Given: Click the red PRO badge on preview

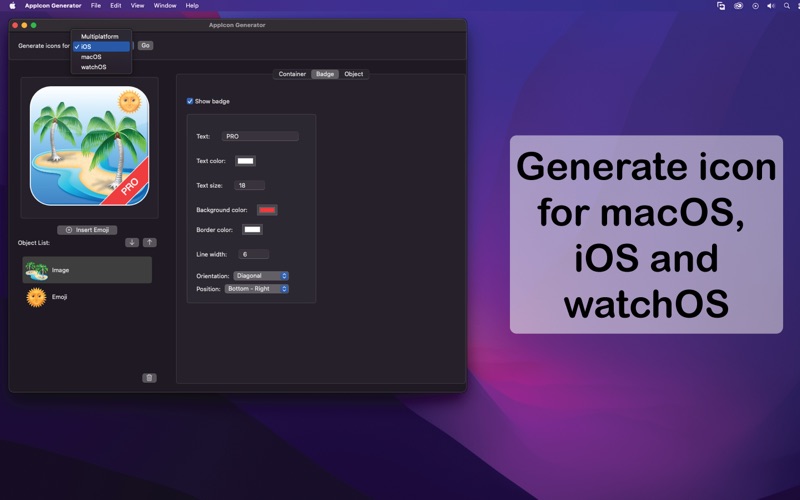Looking at the screenshot, I should [x=128, y=185].
